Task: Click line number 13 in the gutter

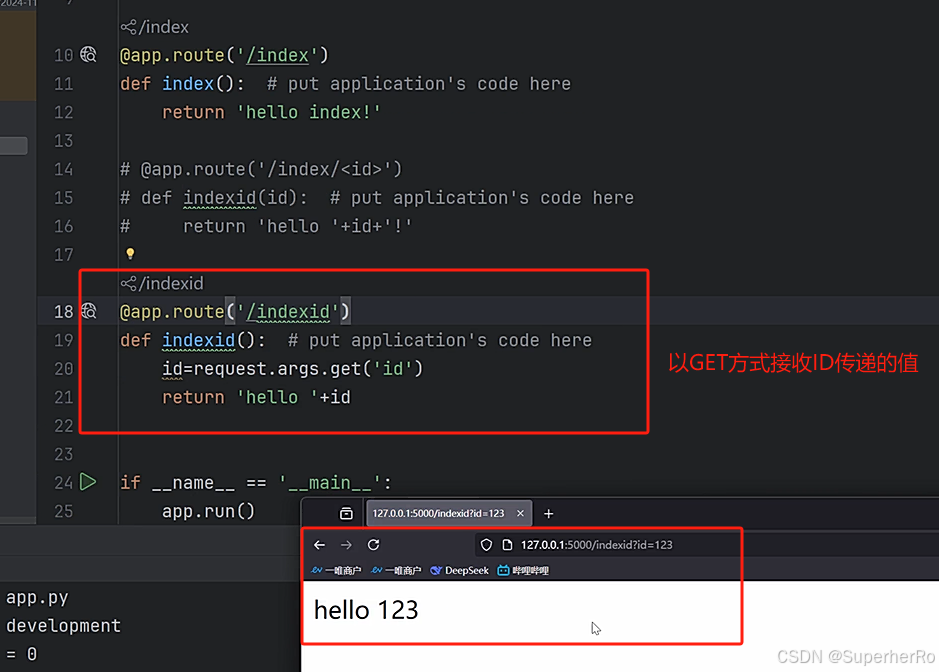Action: (x=63, y=141)
